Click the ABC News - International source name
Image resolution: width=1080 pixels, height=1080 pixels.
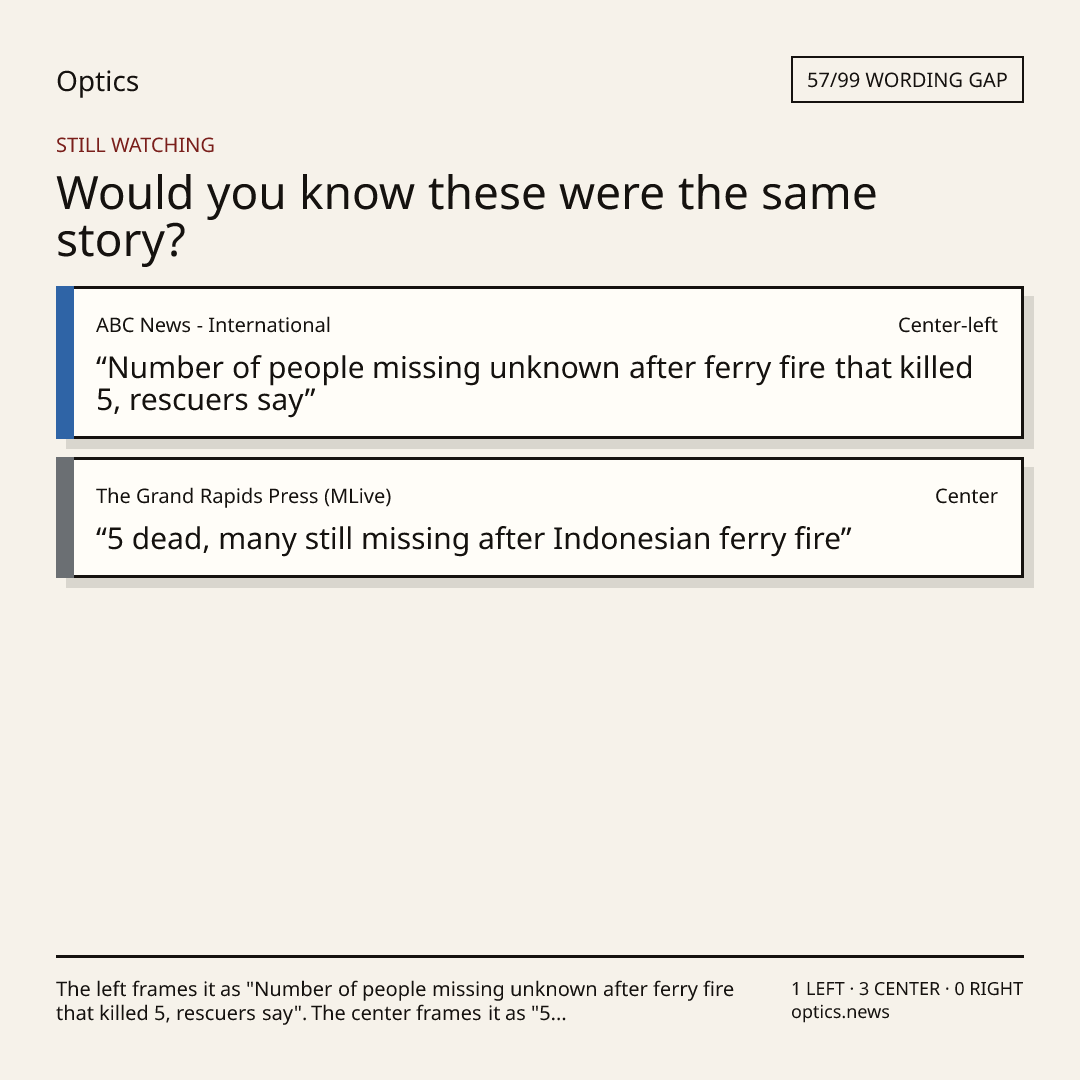(x=213, y=325)
